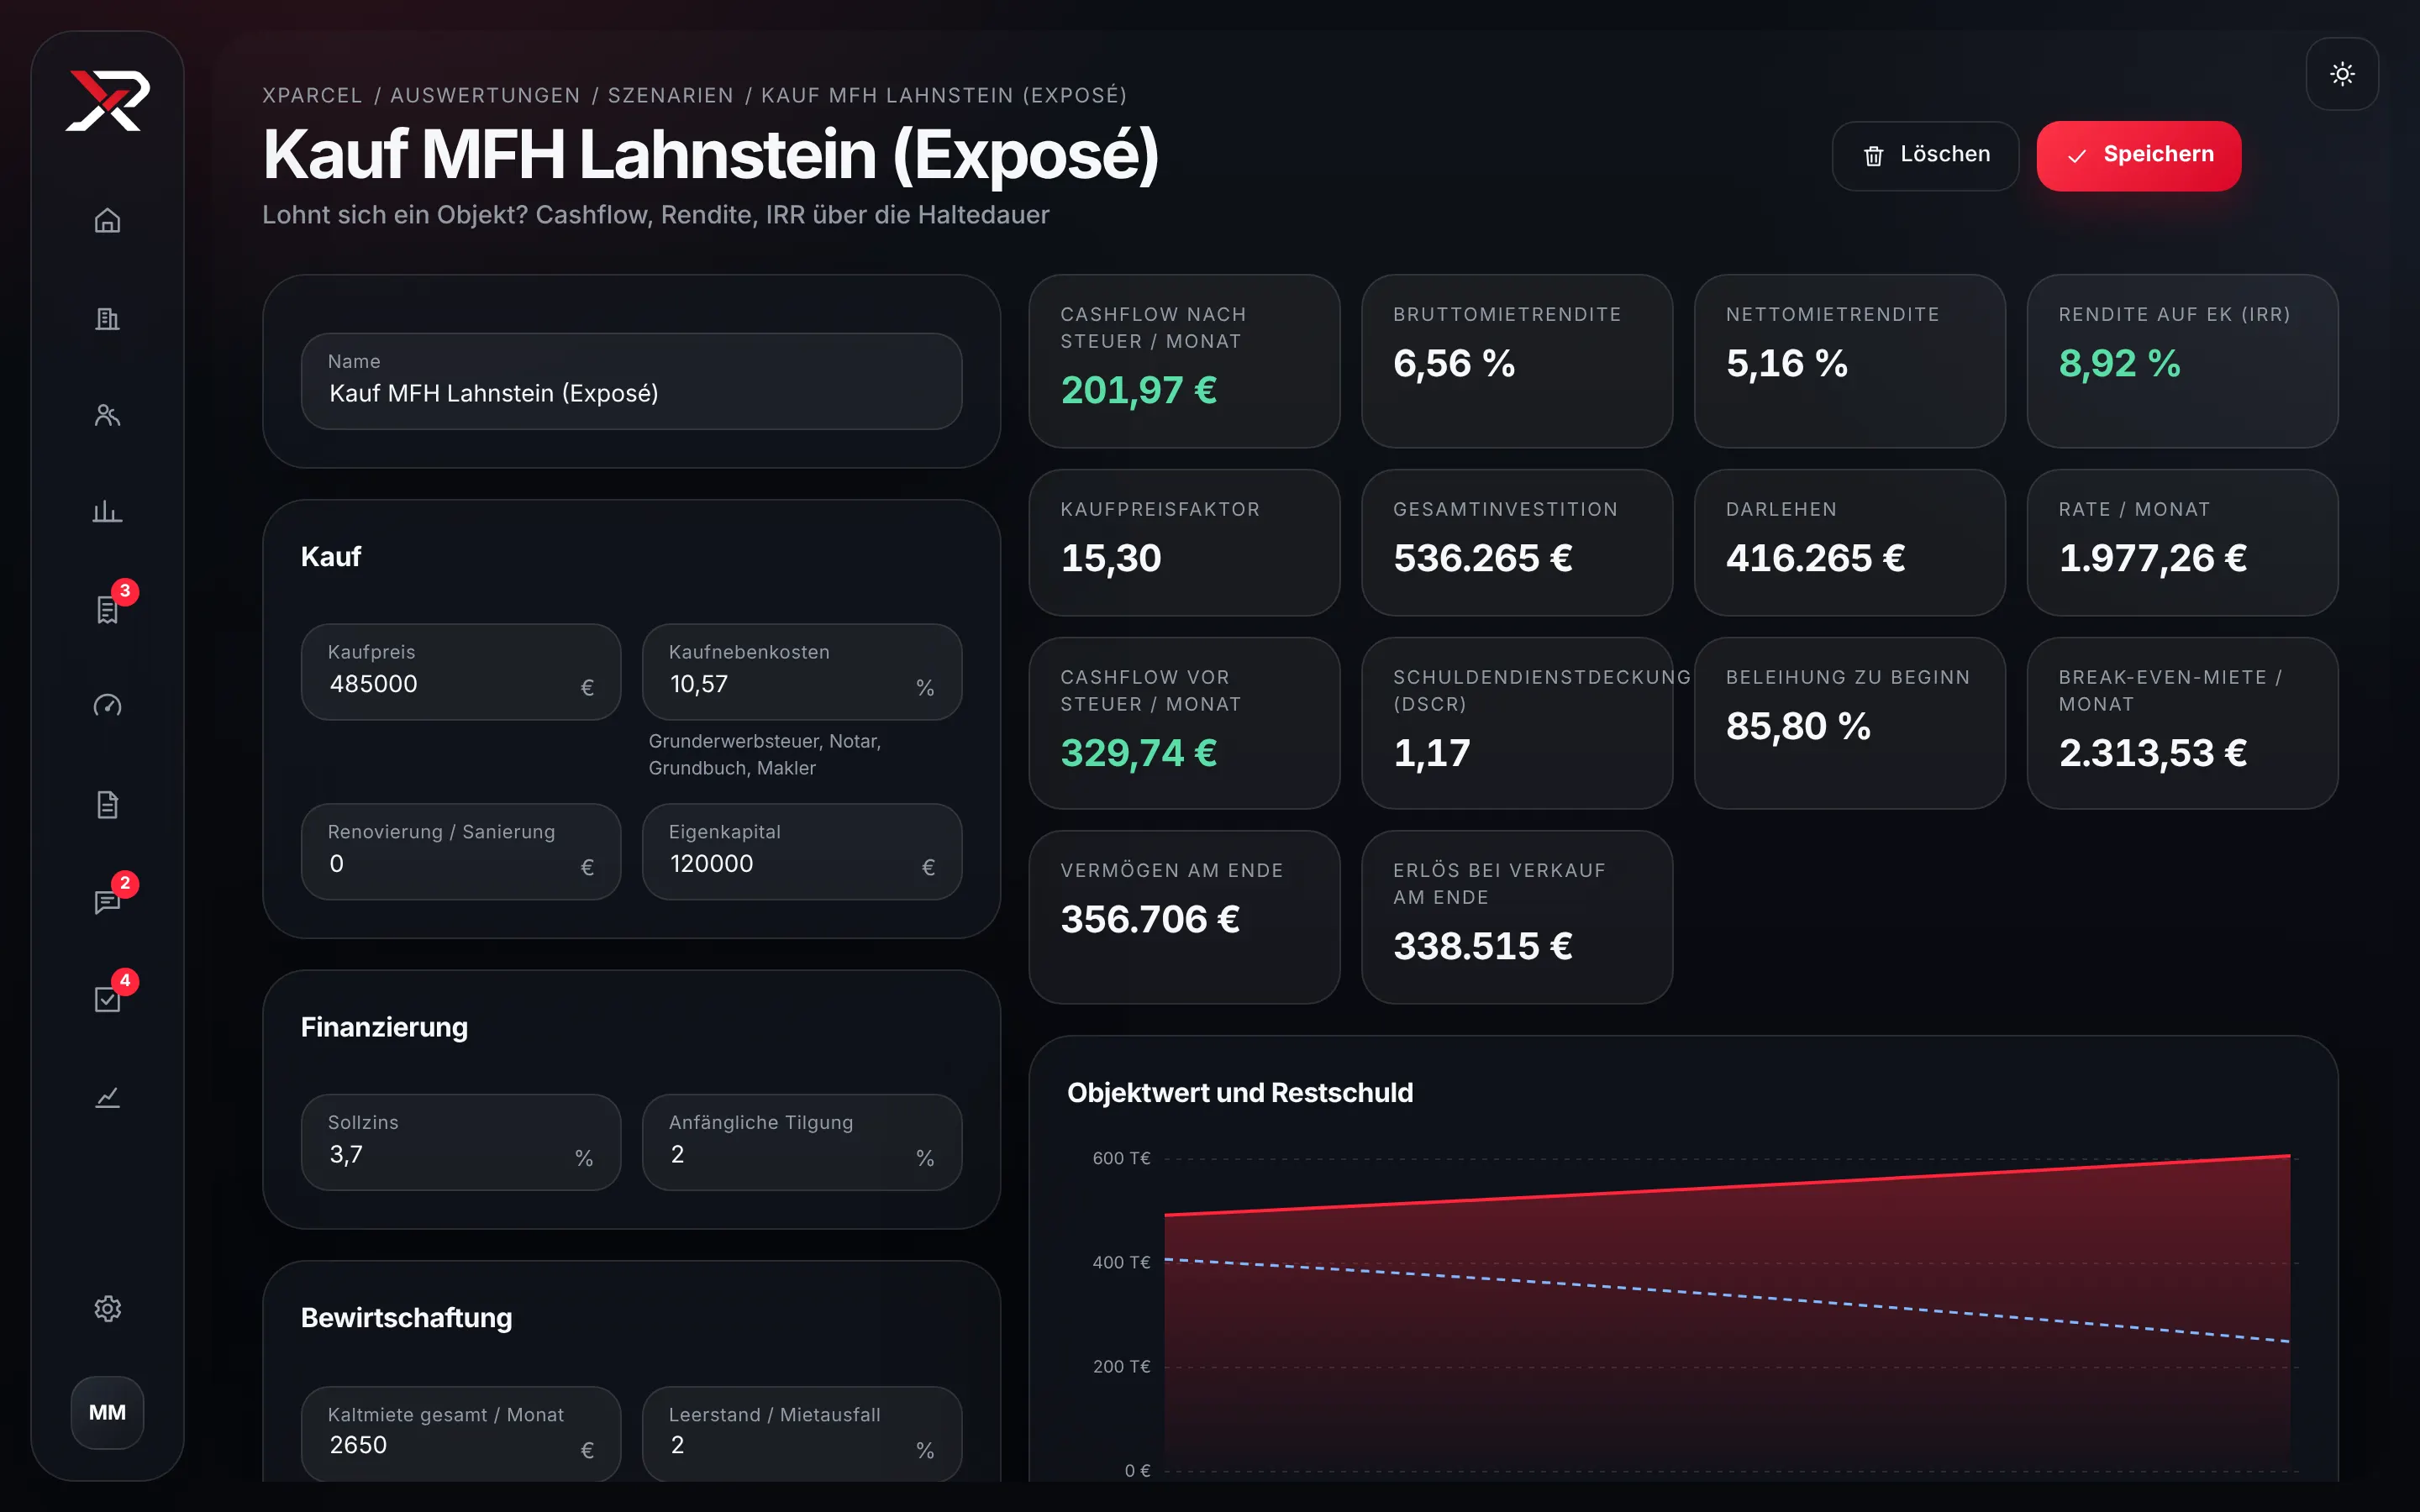Image resolution: width=2420 pixels, height=1512 pixels.
Task: Click the IRR 8,92 % value
Action: point(2120,363)
